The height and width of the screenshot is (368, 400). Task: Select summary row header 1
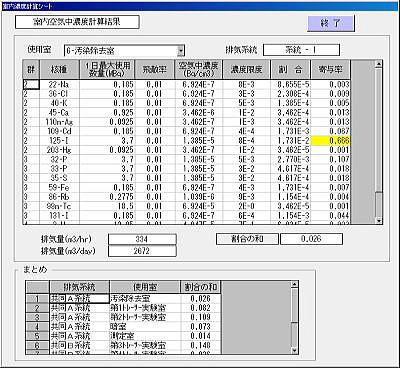click(x=37, y=299)
